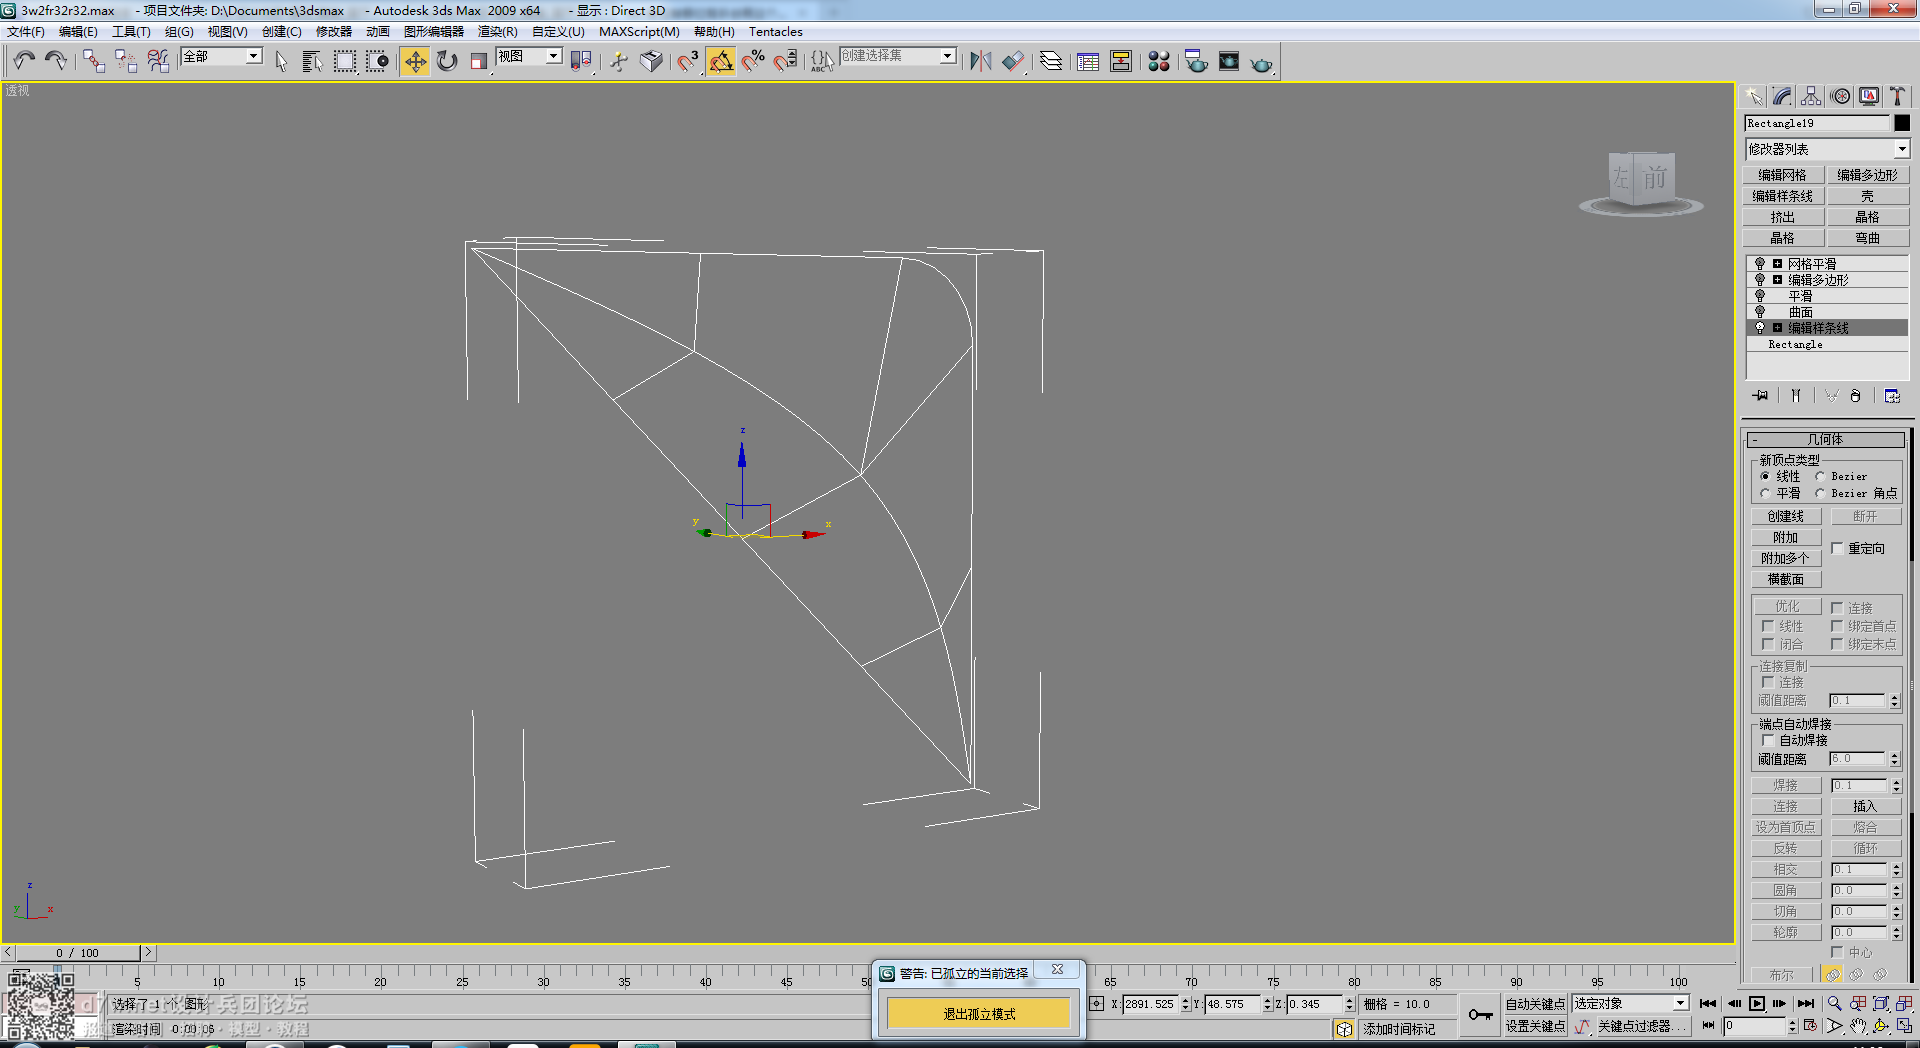This screenshot has width=1920, height=1048.
Task: Open the Schematic View icon
Action: point(1121,61)
